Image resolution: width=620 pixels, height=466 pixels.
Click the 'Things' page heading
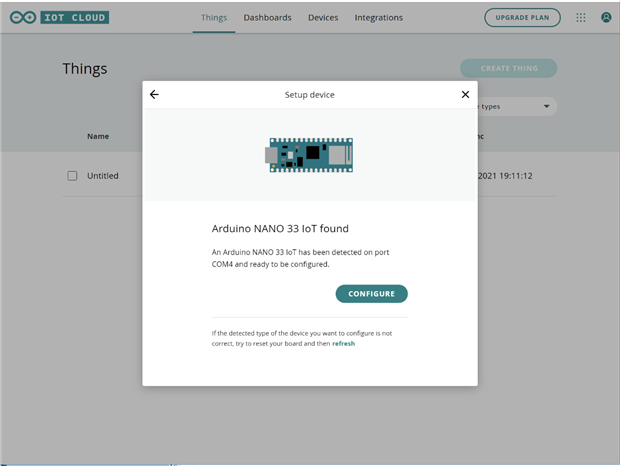tap(85, 69)
